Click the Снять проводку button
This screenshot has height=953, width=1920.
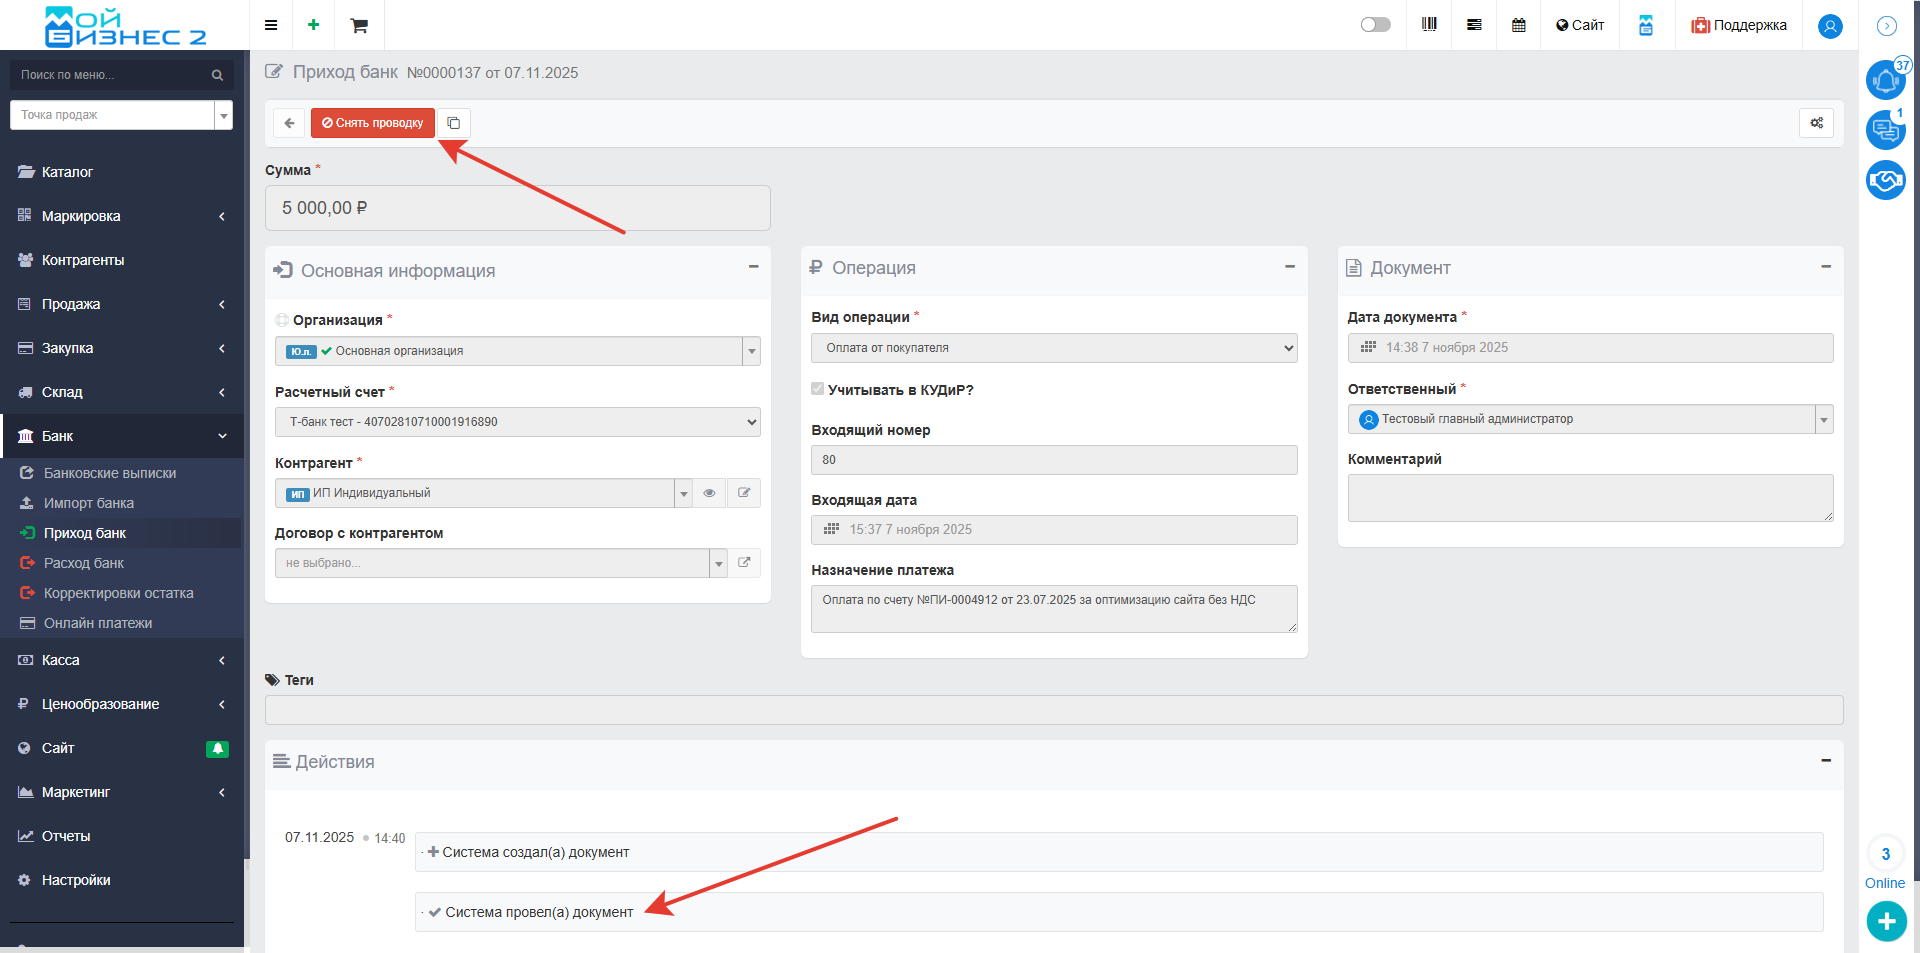[x=373, y=123]
